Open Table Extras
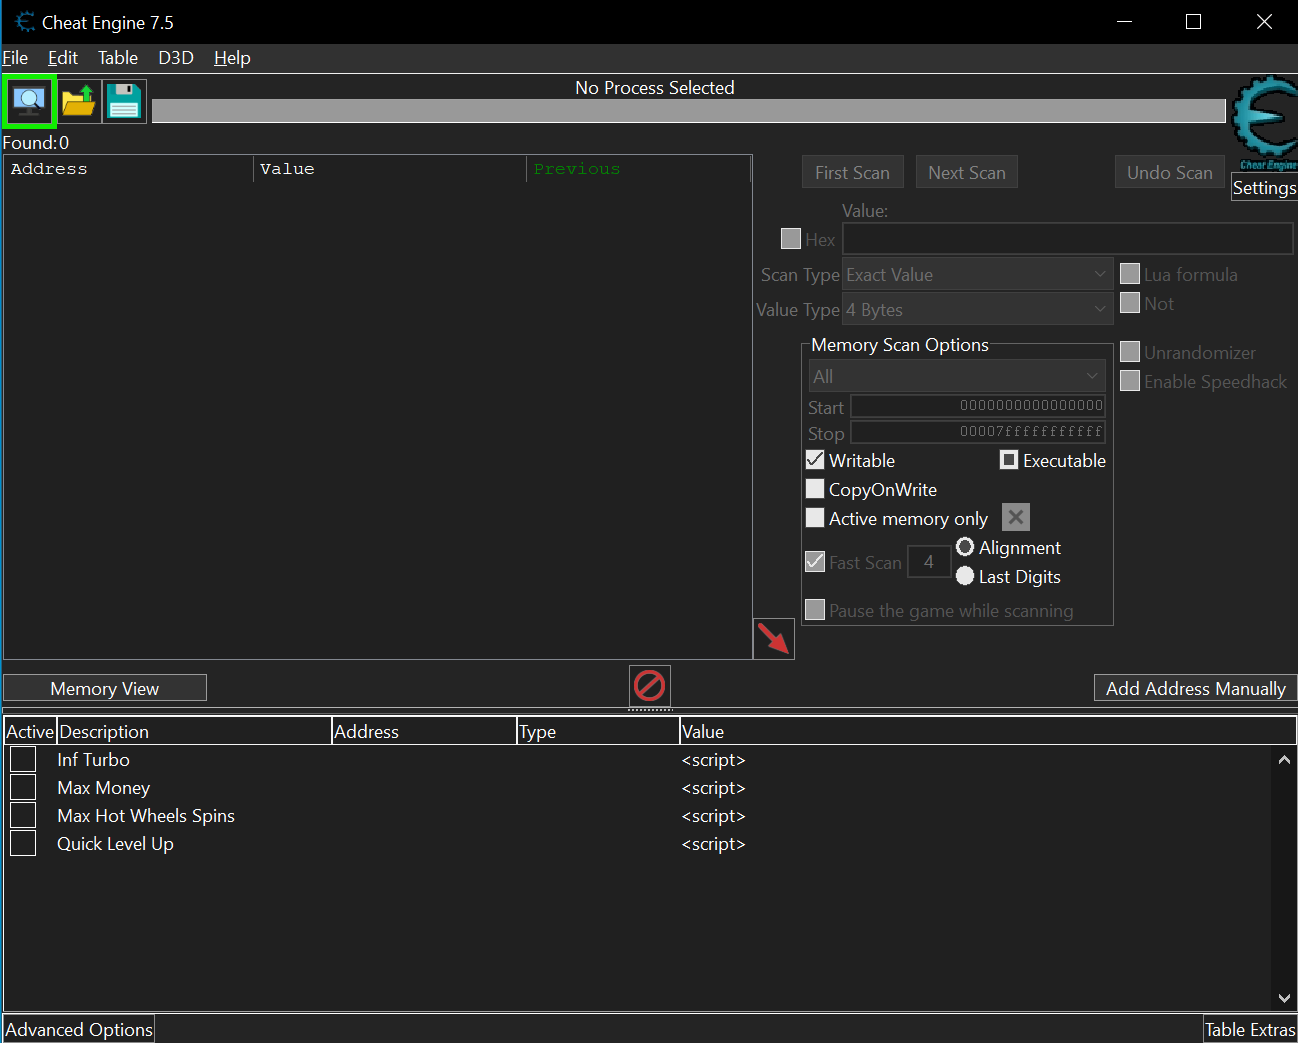Viewport: 1298px width, 1043px height. pyautogui.click(x=1250, y=1029)
